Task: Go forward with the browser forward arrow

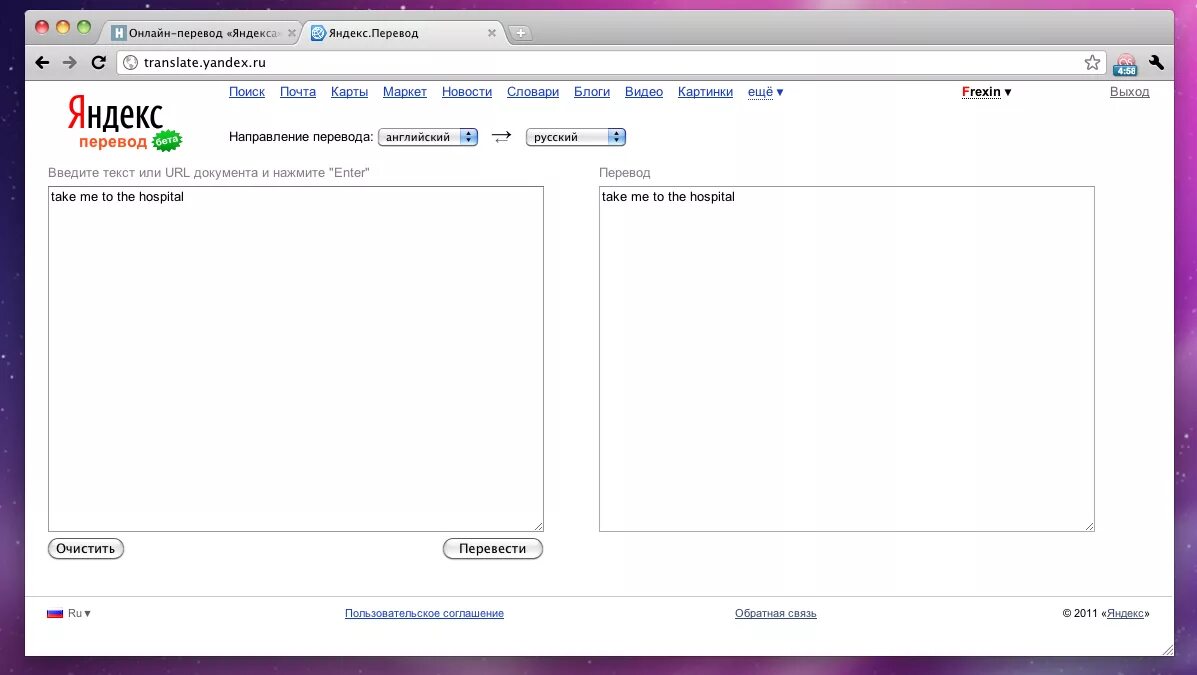Action: (x=69, y=63)
